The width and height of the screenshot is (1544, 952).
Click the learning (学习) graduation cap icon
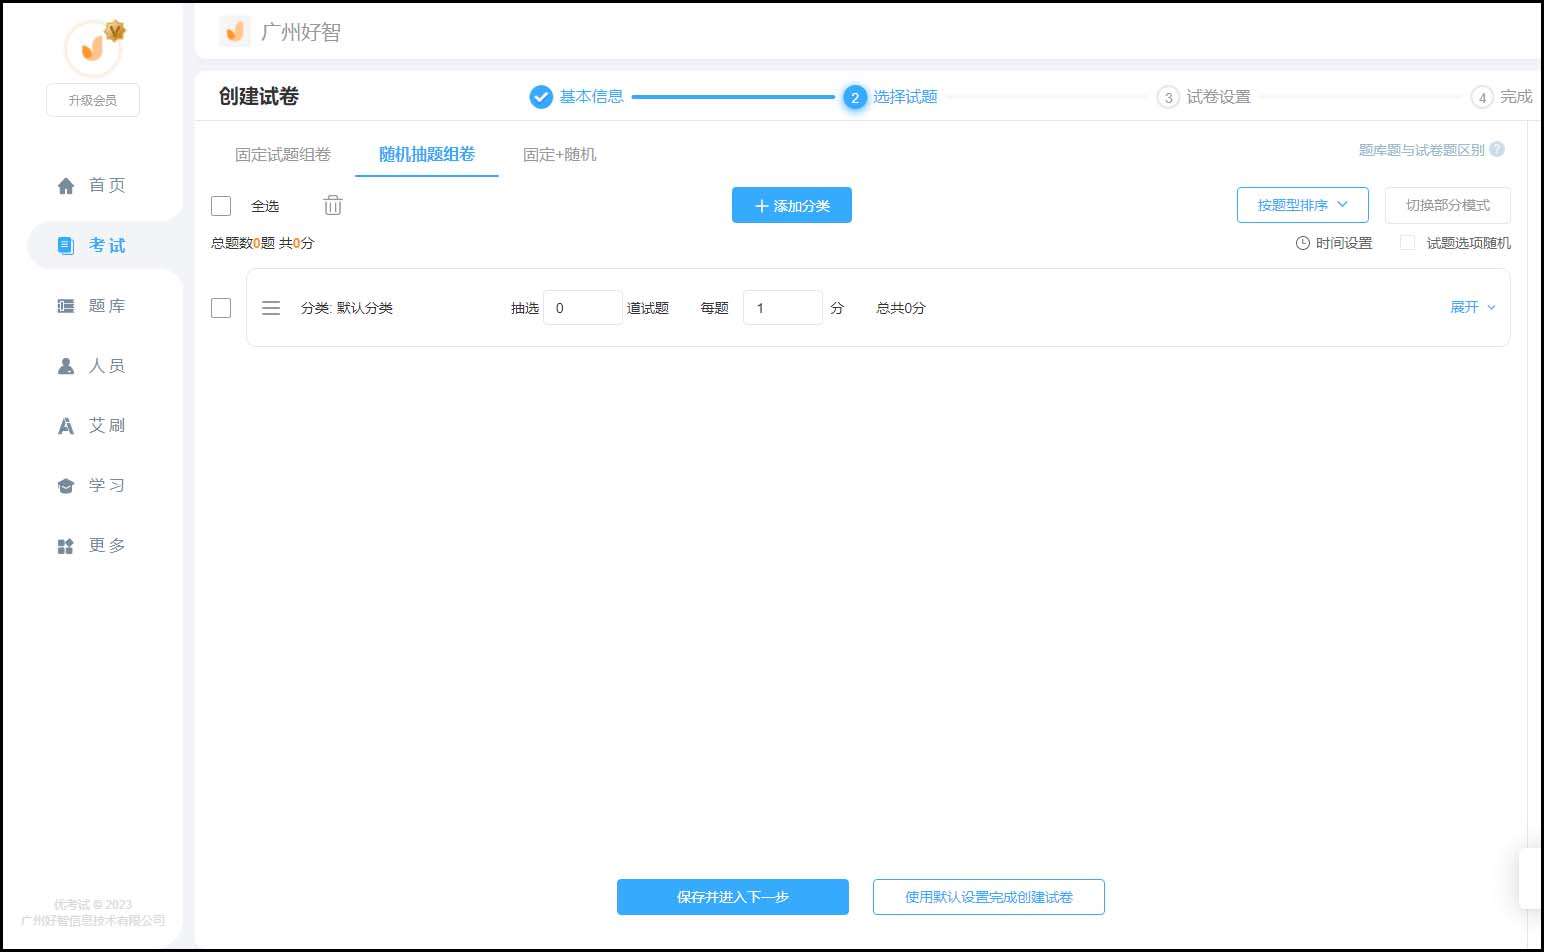tap(66, 486)
